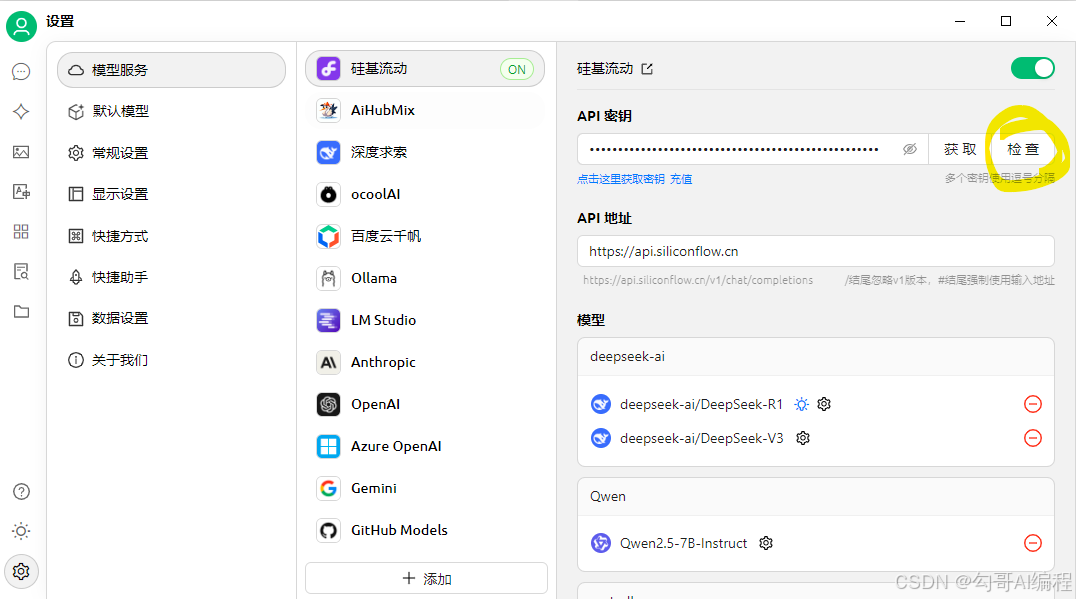Select the Anthropic provider

(425, 362)
